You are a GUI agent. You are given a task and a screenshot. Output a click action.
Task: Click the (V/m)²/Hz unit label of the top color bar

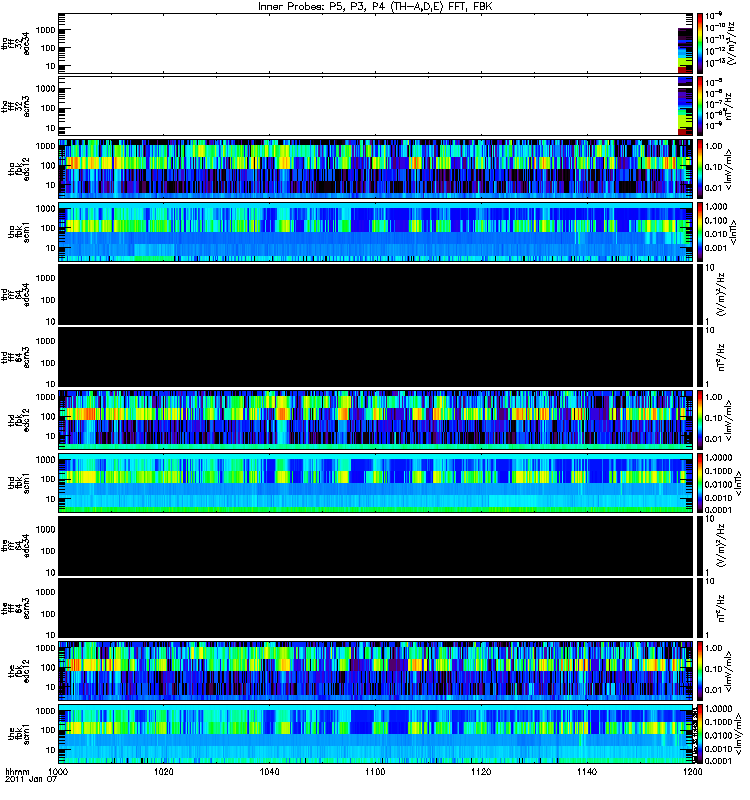731,43
